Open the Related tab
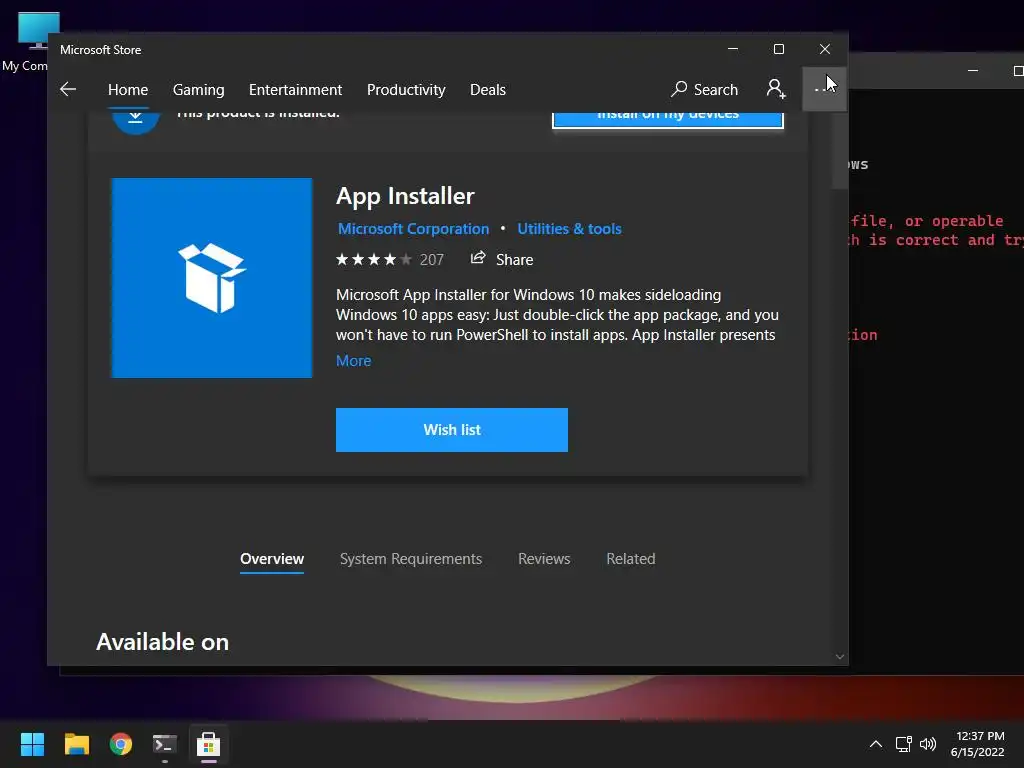Image resolution: width=1024 pixels, height=768 pixels. click(631, 559)
